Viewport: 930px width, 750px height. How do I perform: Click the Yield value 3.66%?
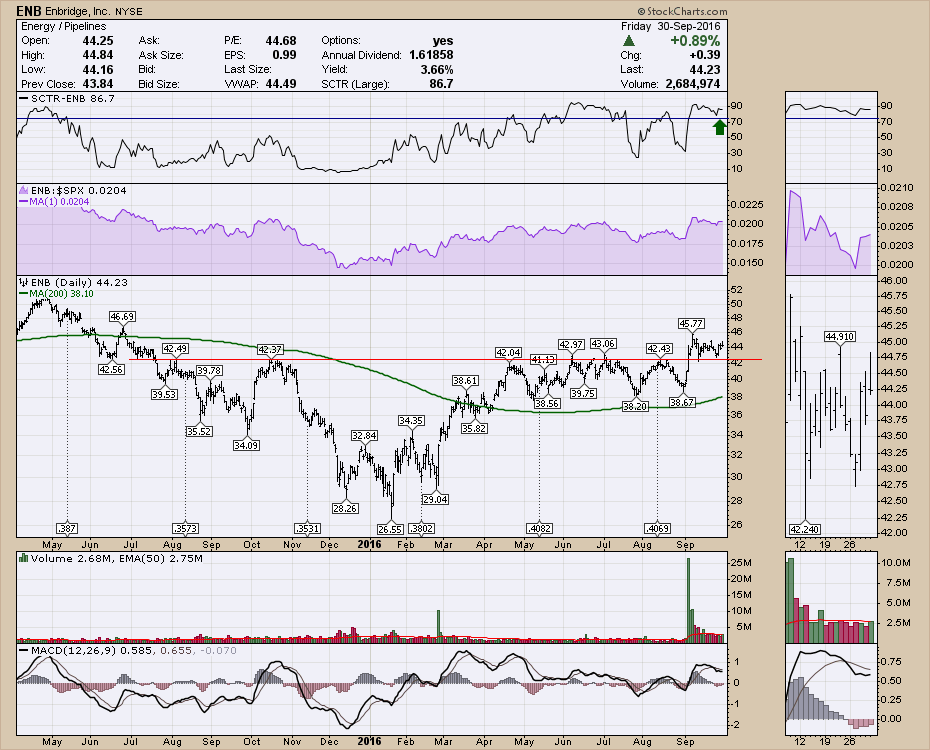pyautogui.click(x=437, y=69)
